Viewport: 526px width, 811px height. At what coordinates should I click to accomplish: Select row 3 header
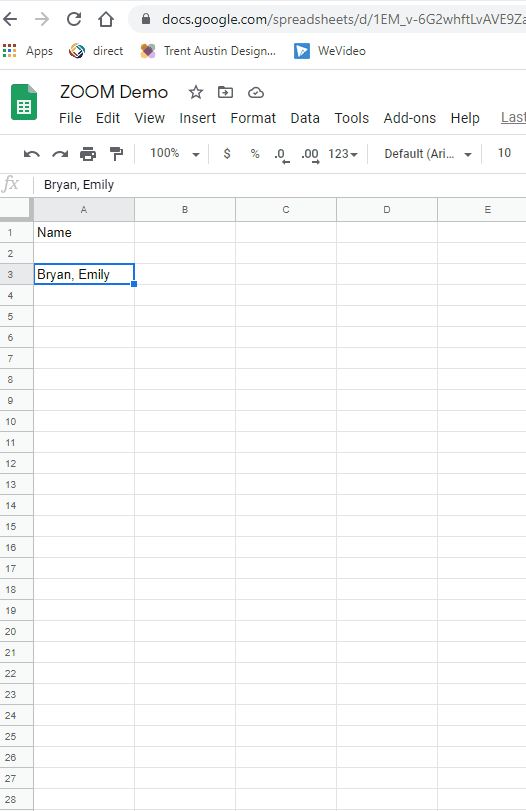[x=17, y=274]
